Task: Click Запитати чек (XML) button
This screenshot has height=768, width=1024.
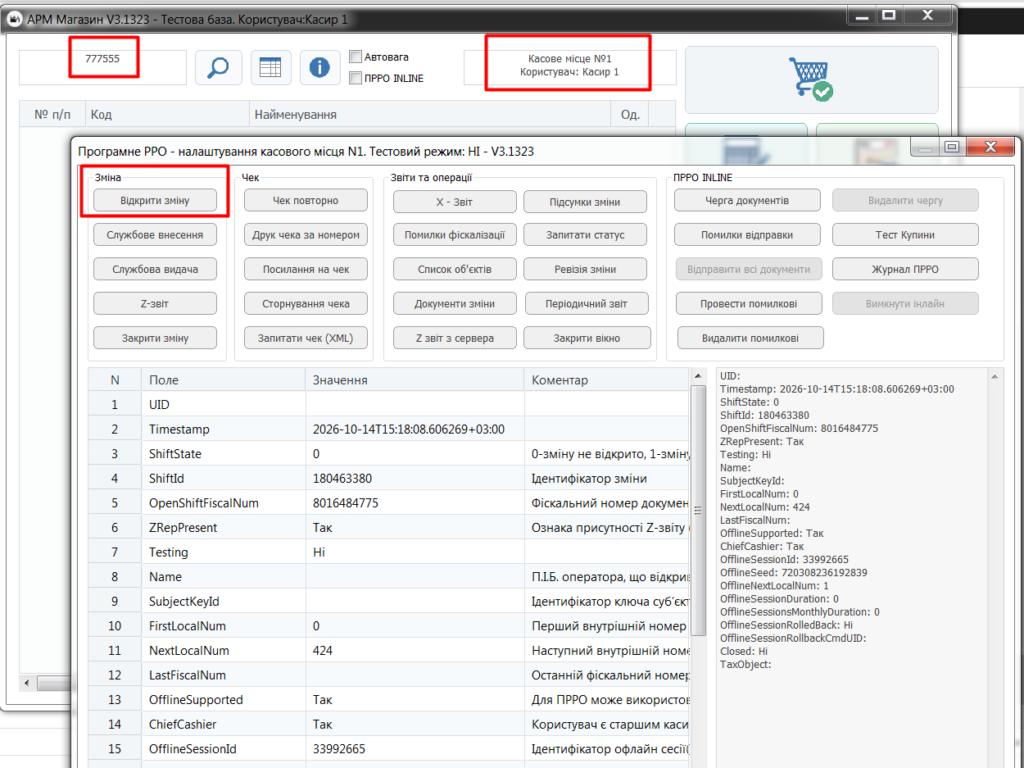Action: click(306, 338)
